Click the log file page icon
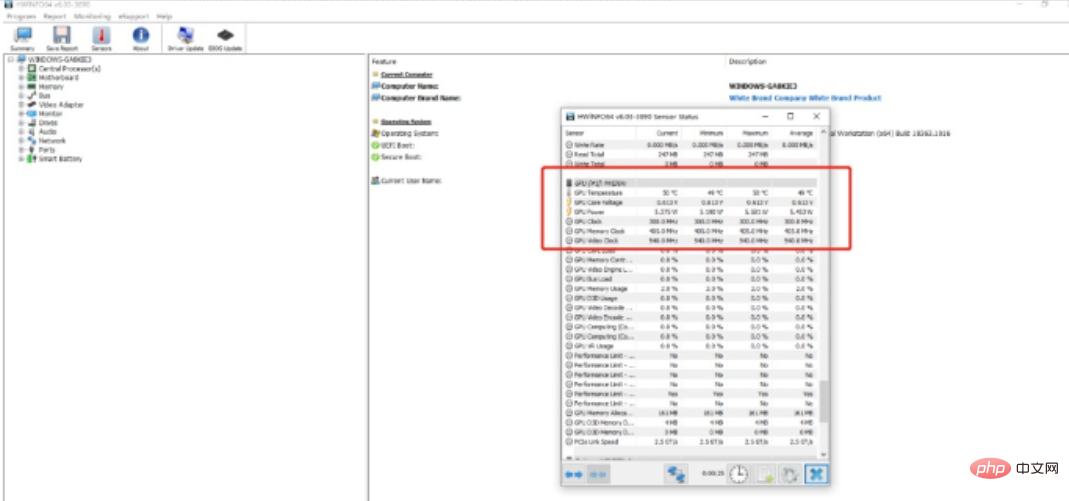The width and height of the screenshot is (1069, 501). (x=764, y=474)
